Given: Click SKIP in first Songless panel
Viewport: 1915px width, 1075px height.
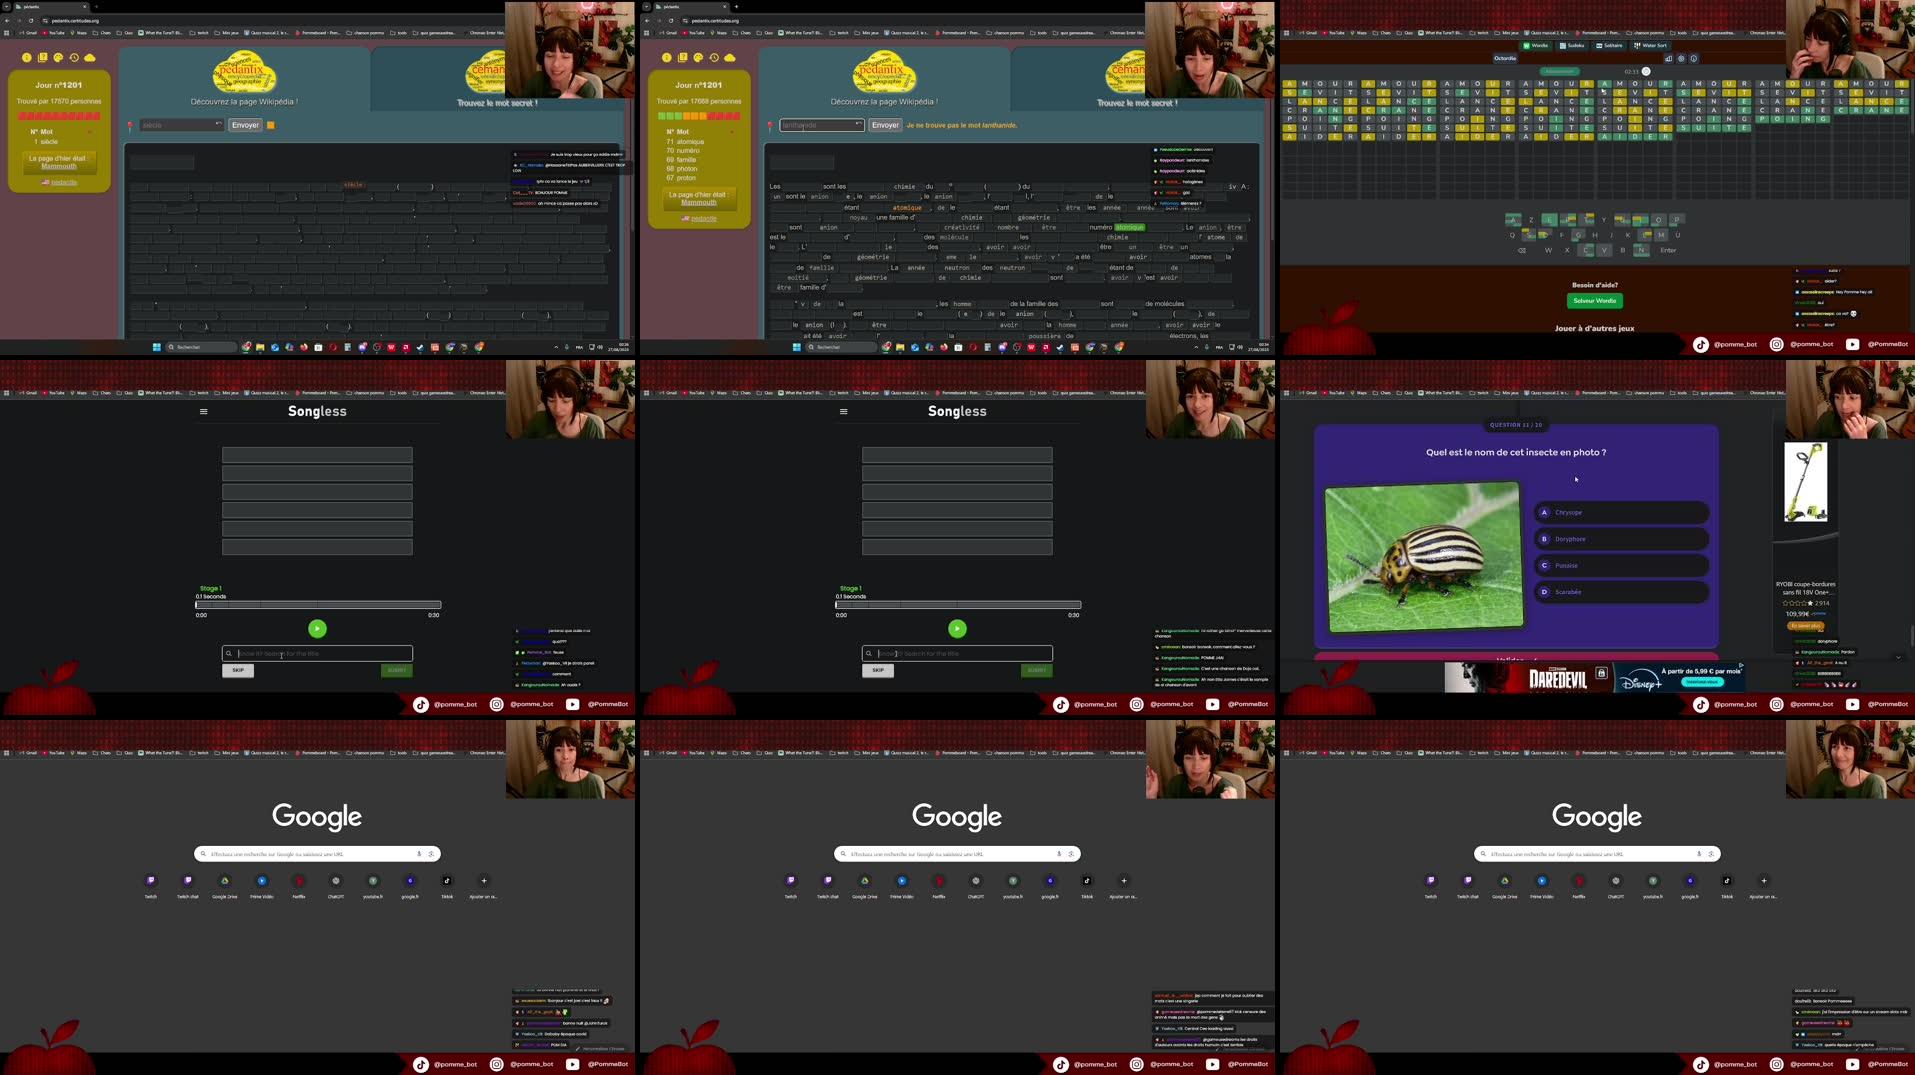Looking at the screenshot, I should (238, 671).
